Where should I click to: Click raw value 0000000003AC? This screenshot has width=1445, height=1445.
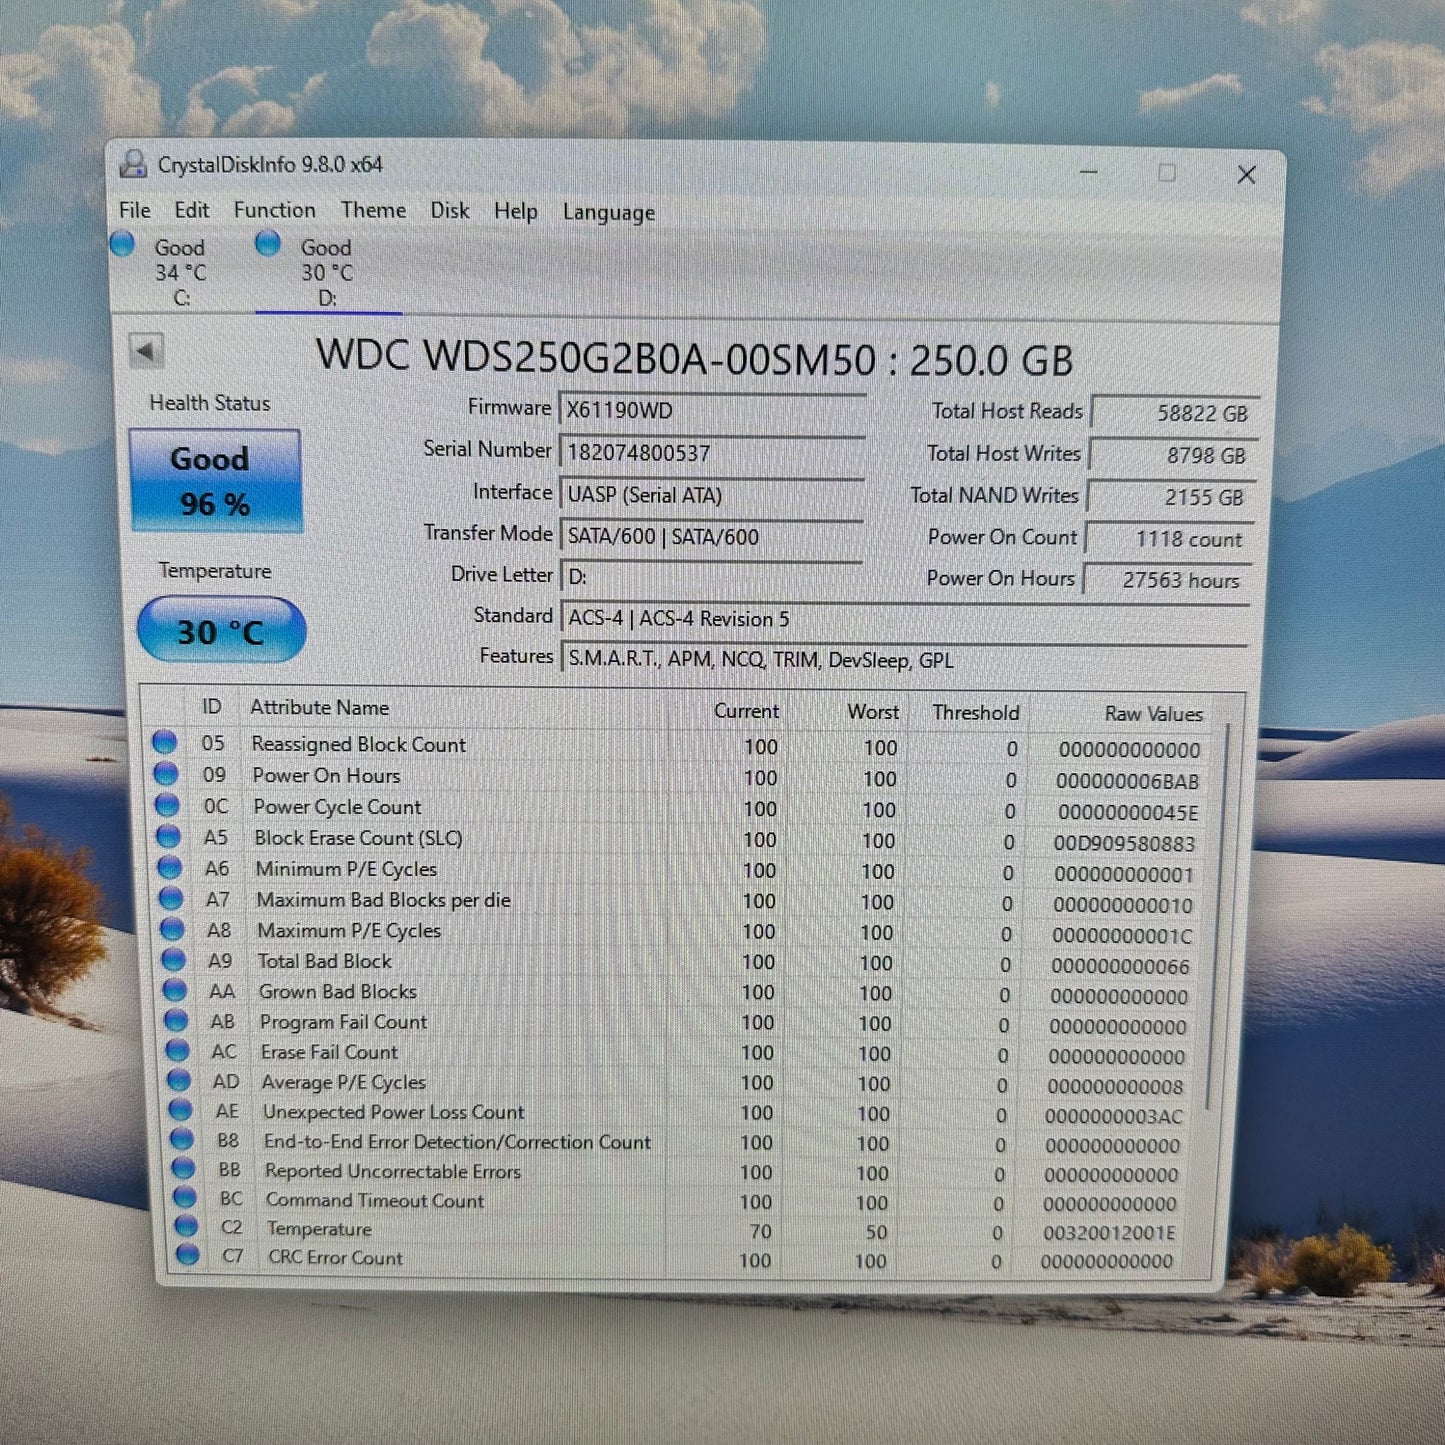pyautogui.click(x=1114, y=1116)
